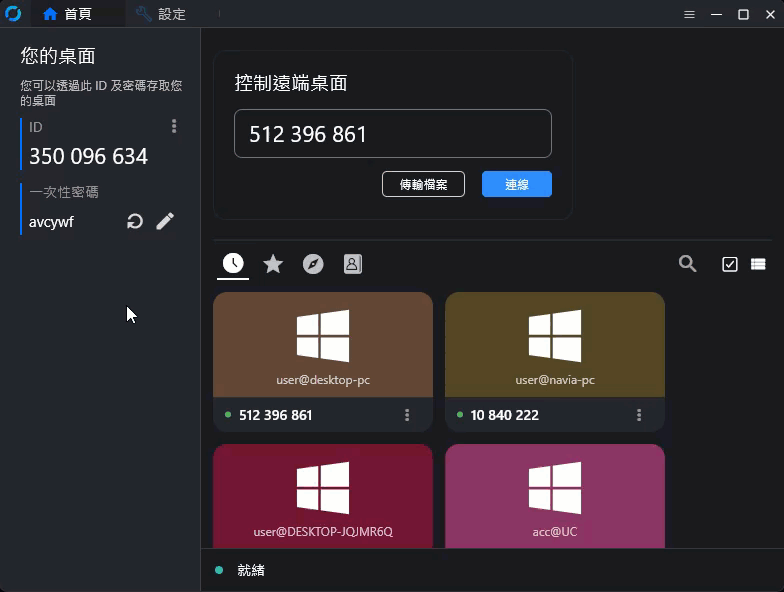Close the RustDesk window
Viewport: 784px width, 592px height.
coord(770,14)
